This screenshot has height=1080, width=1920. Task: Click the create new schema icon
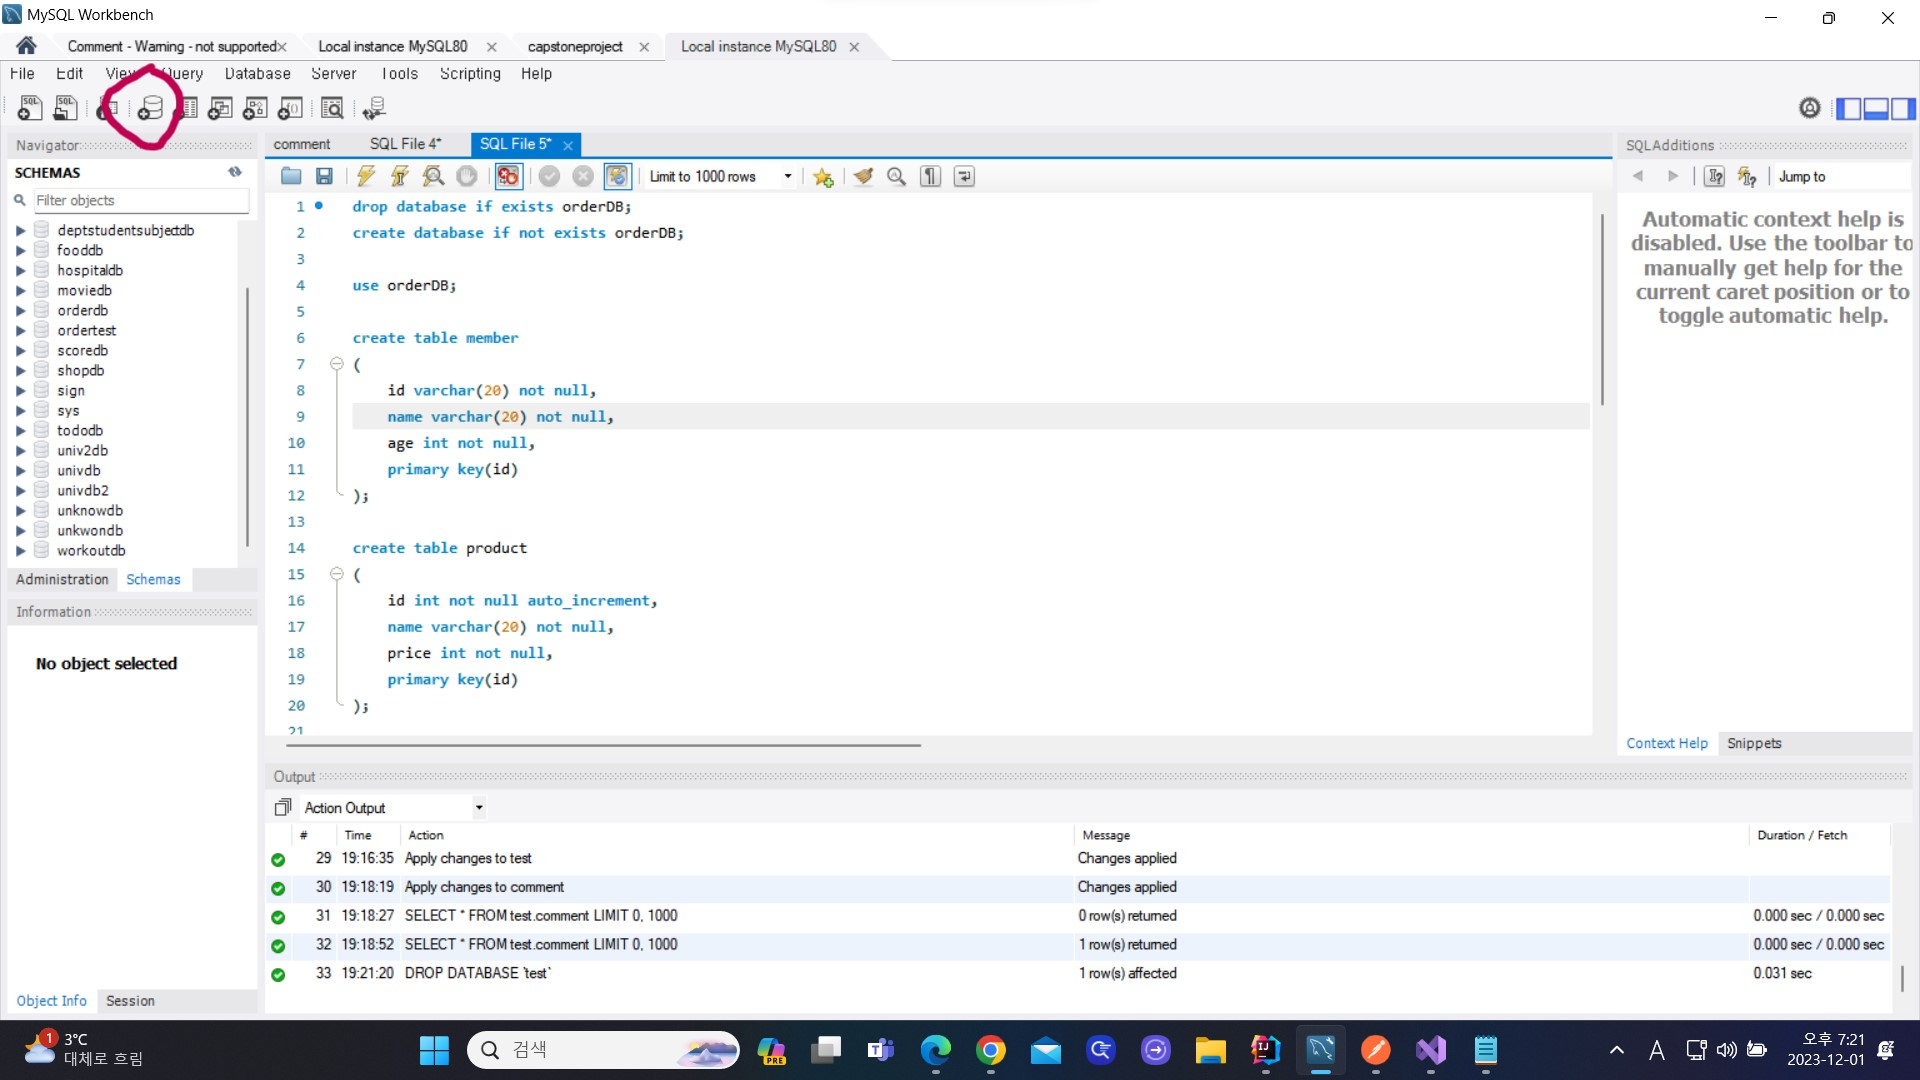point(150,108)
